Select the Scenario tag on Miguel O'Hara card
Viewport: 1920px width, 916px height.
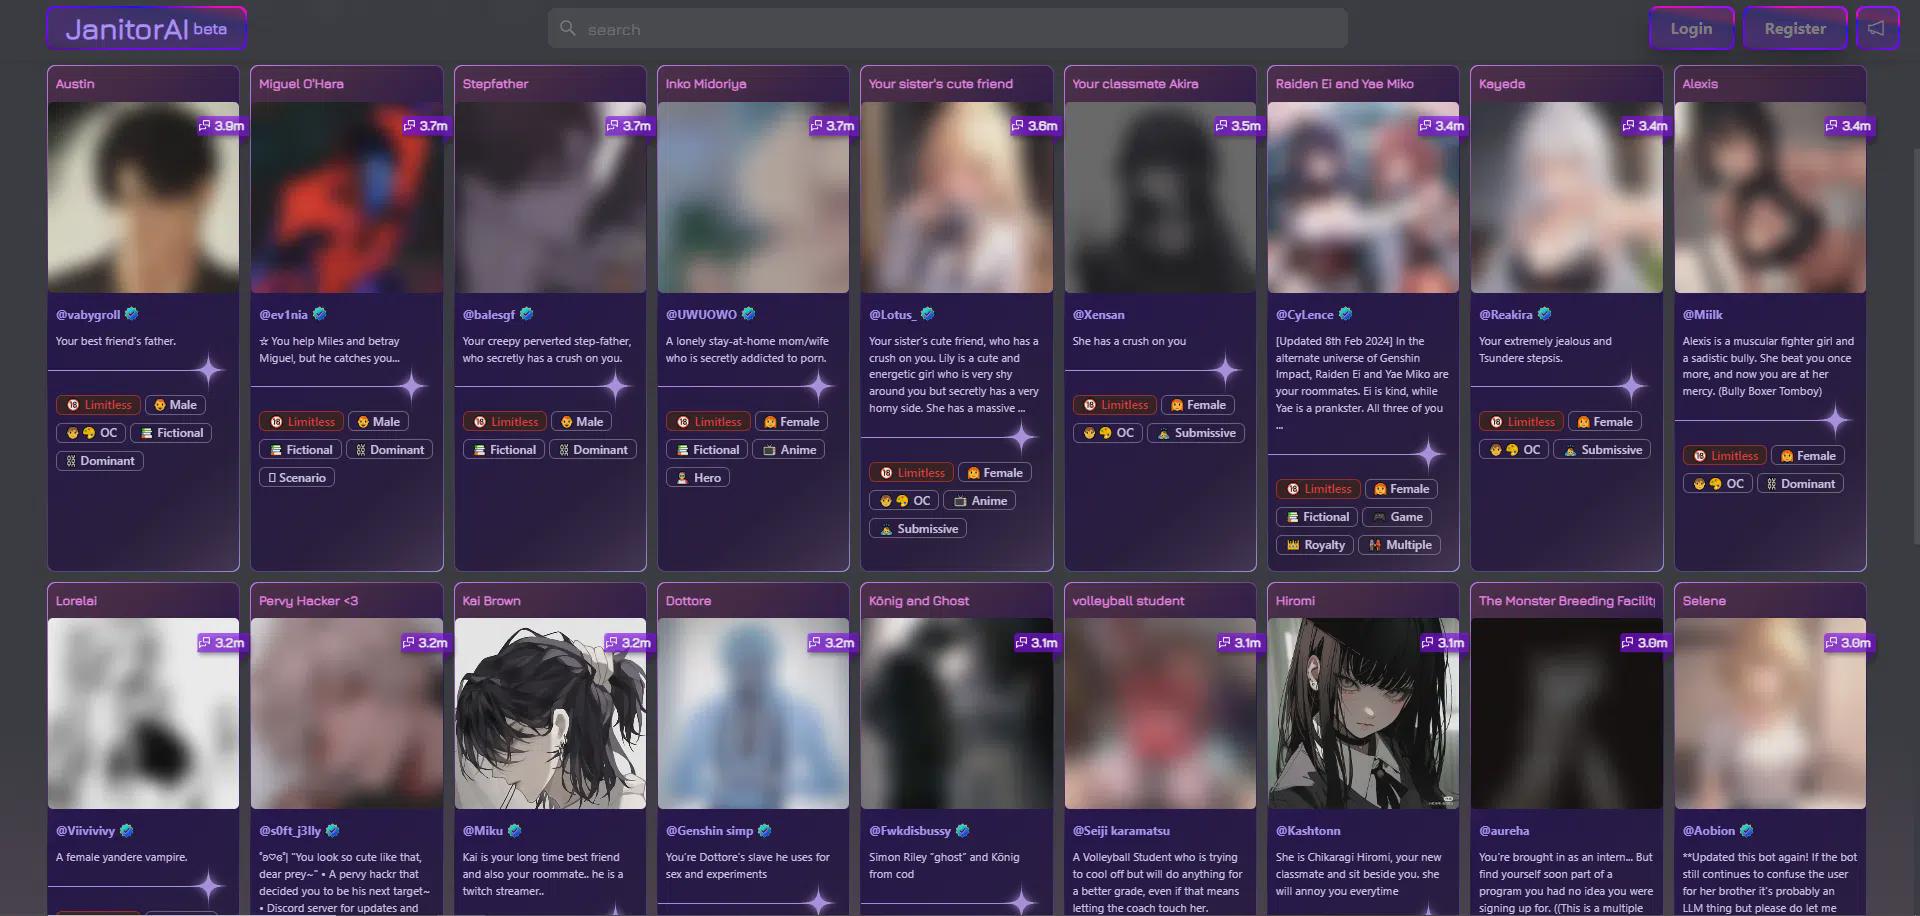tap(297, 478)
